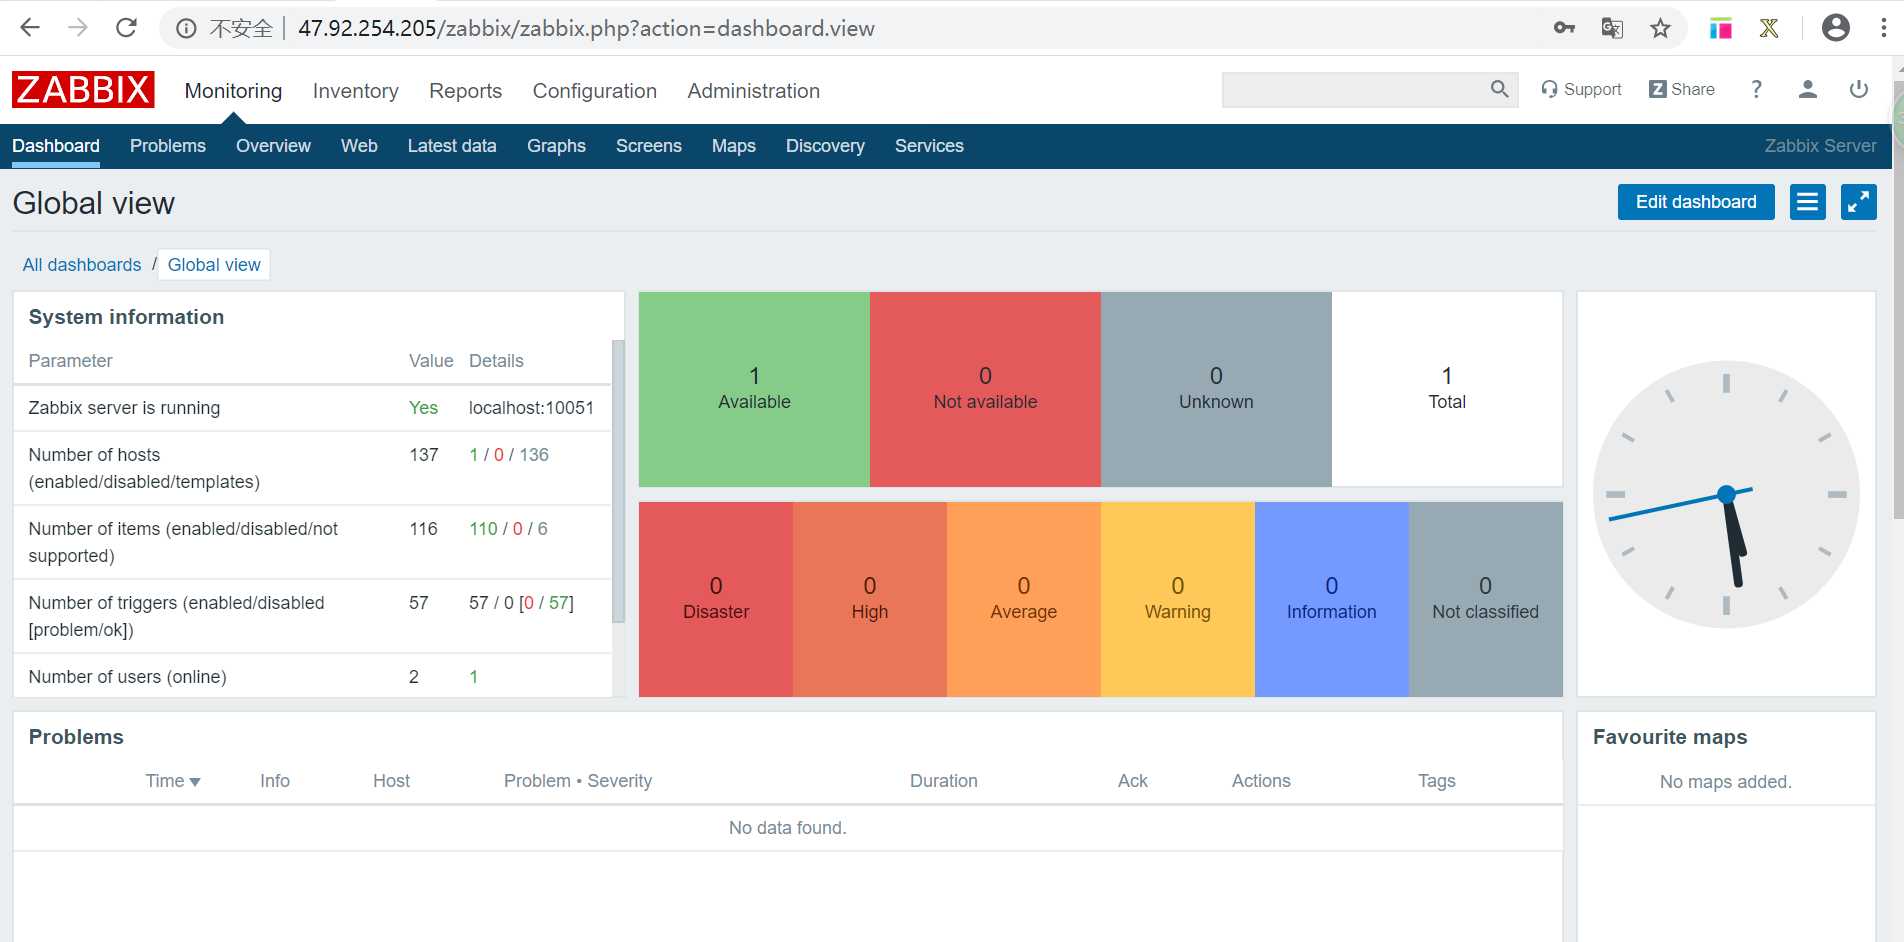Click 'No maps added.' text
Screen dimensions: 1904x942
pyautogui.click(x=1726, y=782)
